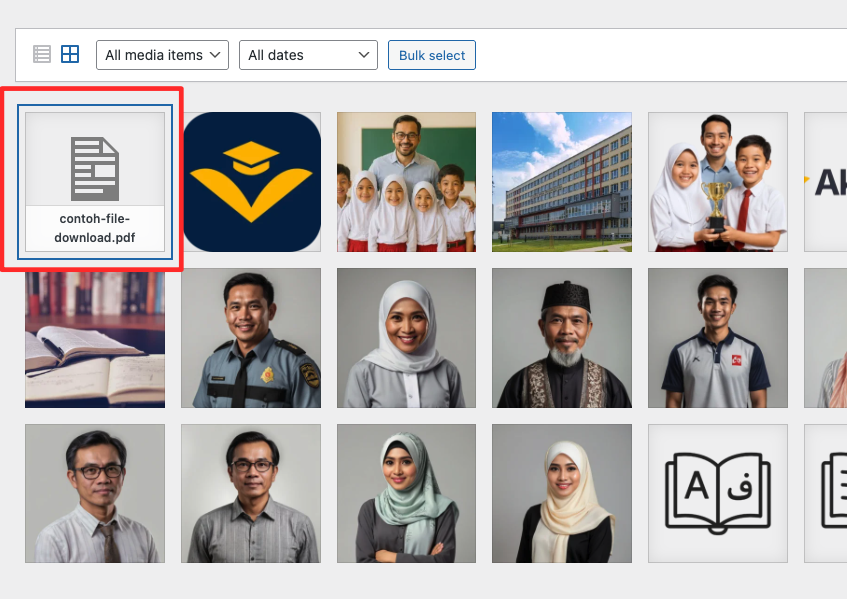Image resolution: width=847 pixels, height=599 pixels.
Task: Open portrait of bearded man with black cap
Action: (x=562, y=338)
